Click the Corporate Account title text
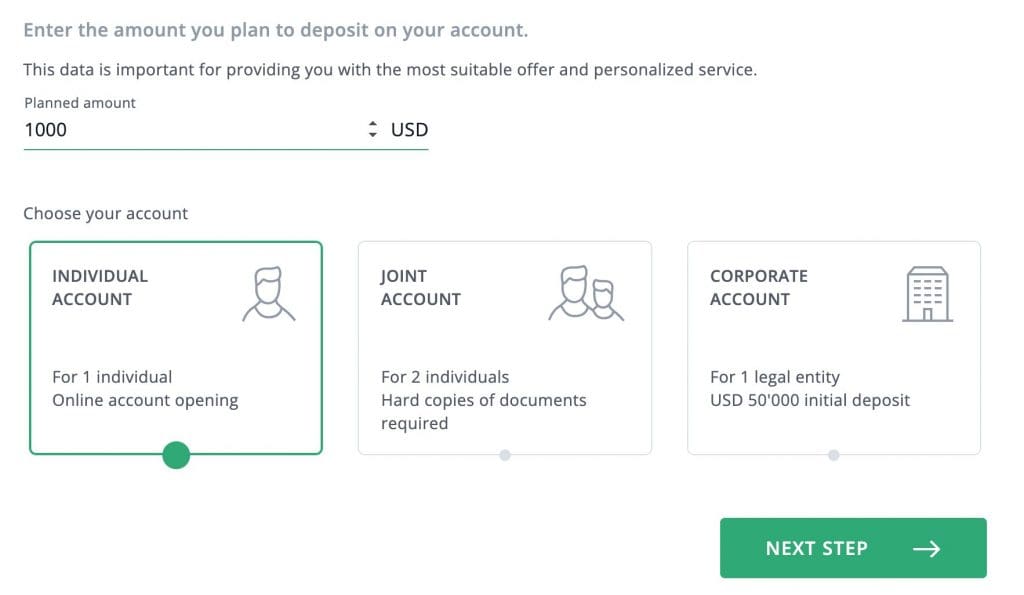Image resolution: width=1024 pixels, height=595 pixels. 759,287
